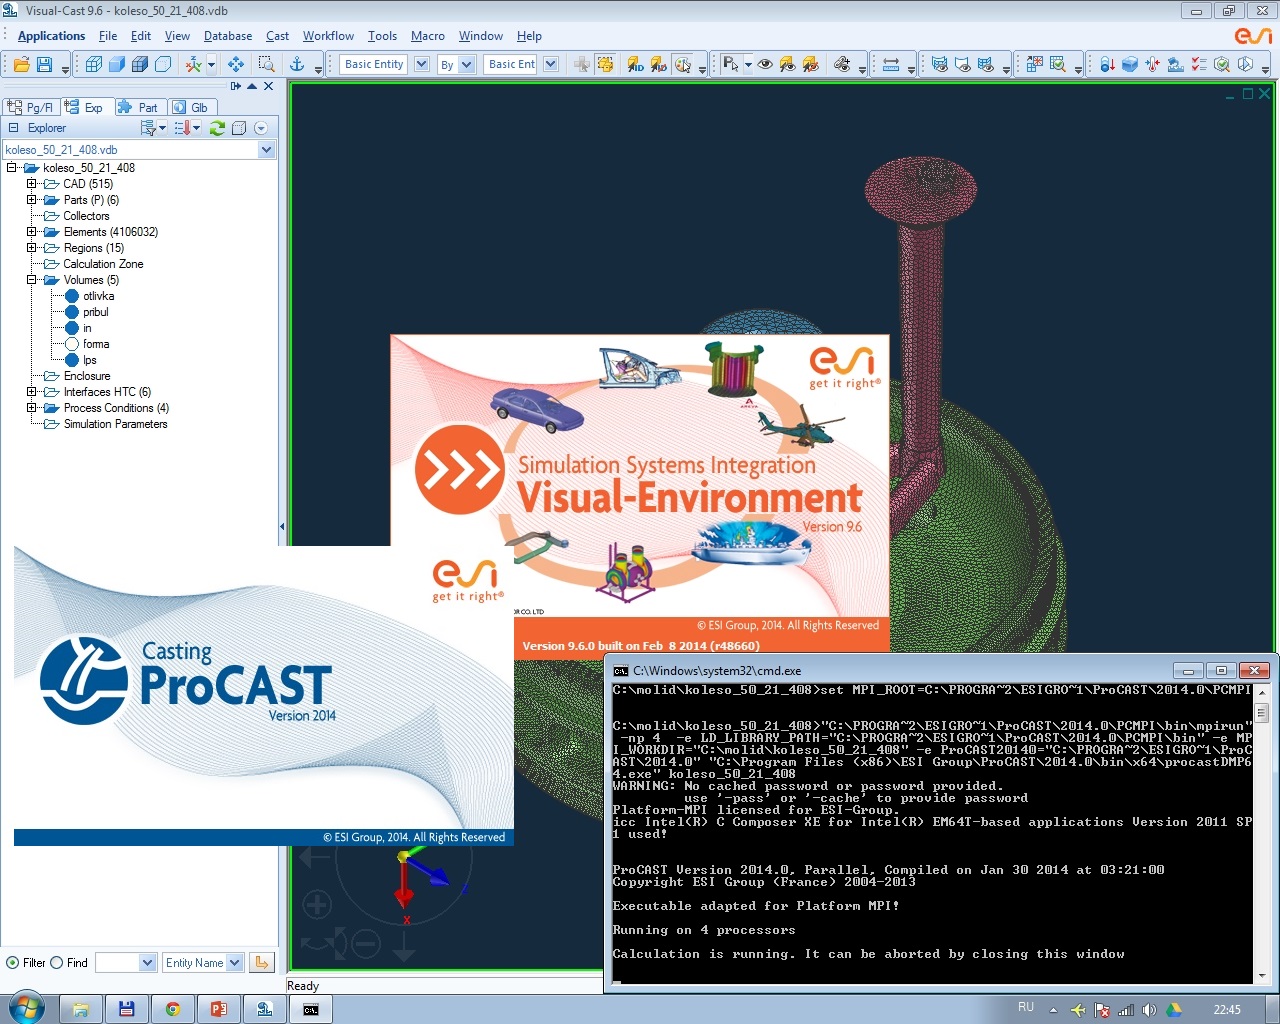The height and width of the screenshot is (1024, 1280).
Task: Click the blue volume cube Cast icon
Action: 1130,64
